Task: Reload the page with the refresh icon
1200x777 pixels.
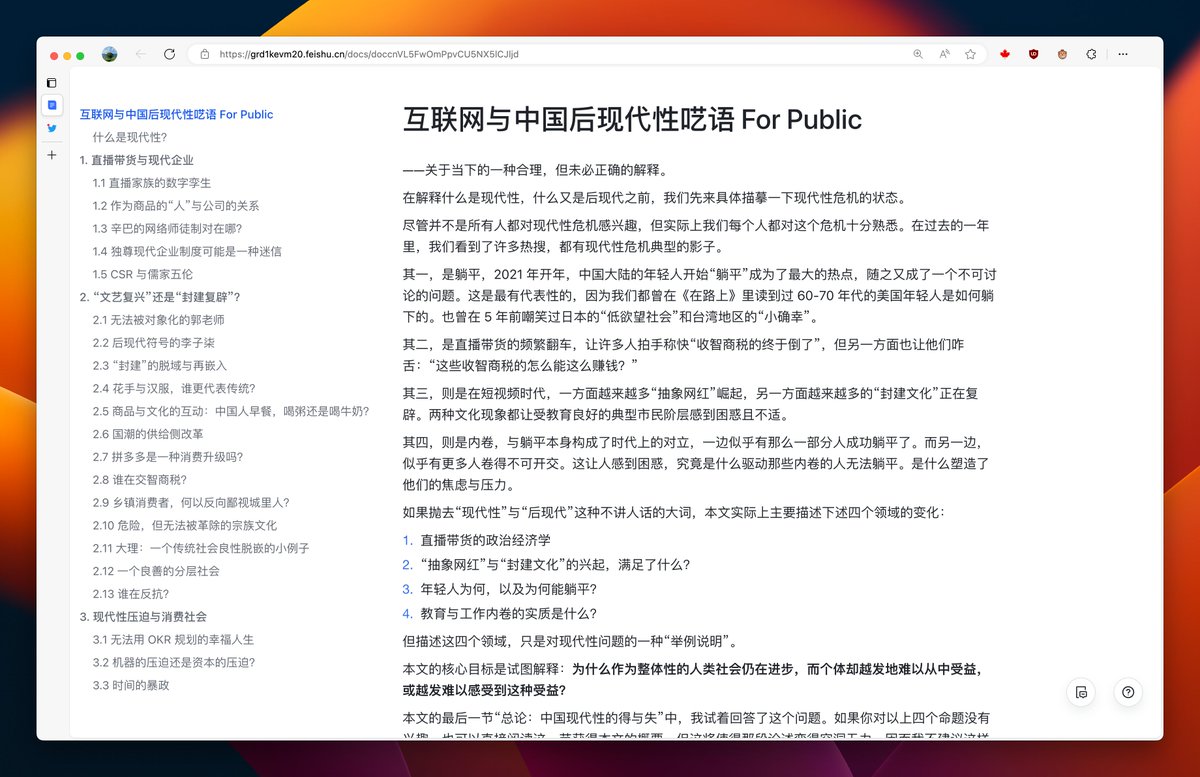Action: coord(169,54)
